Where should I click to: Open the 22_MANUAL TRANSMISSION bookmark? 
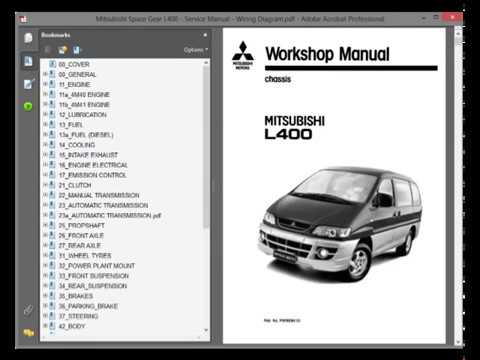99,195
